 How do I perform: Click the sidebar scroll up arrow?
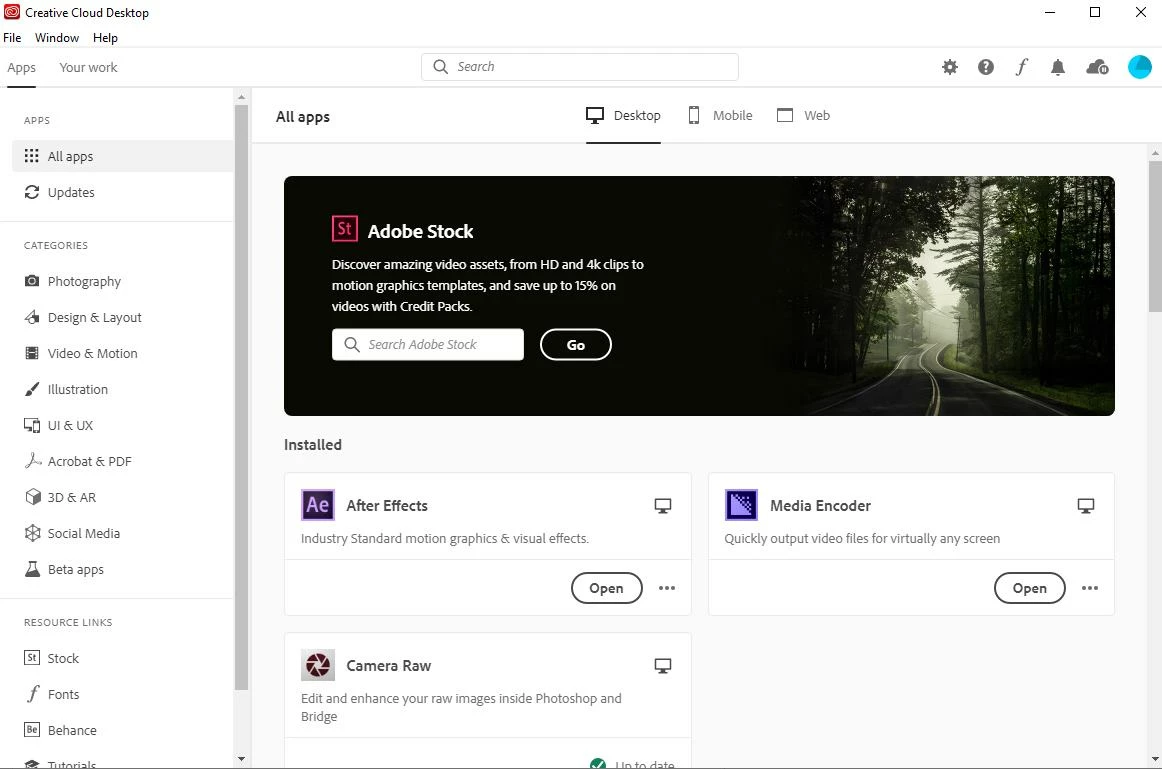click(x=241, y=97)
